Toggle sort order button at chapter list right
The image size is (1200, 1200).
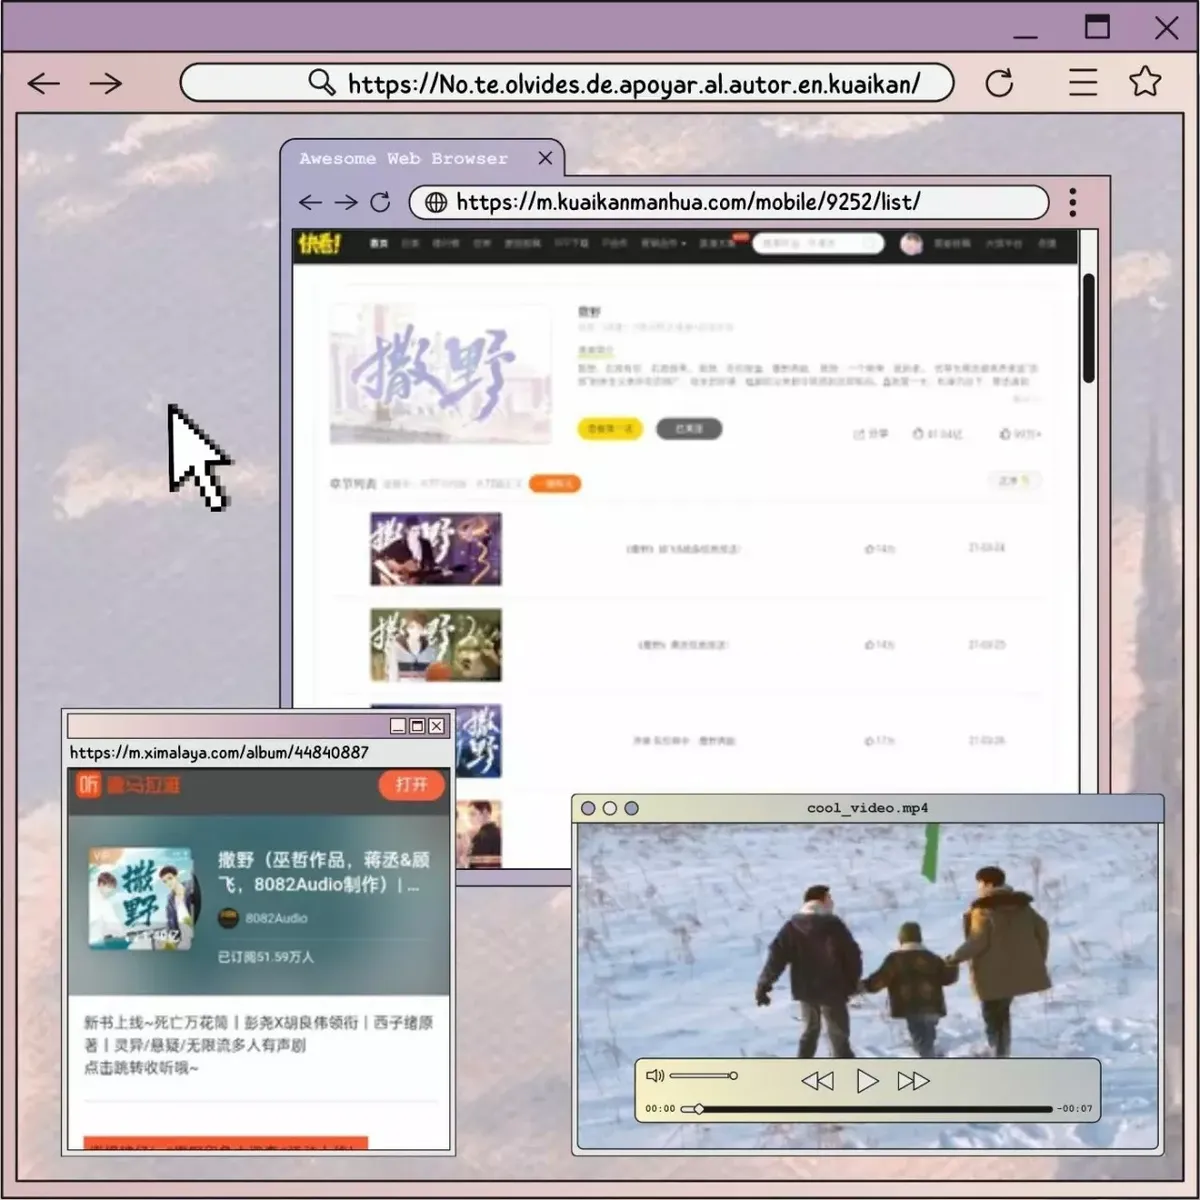(x=1014, y=481)
